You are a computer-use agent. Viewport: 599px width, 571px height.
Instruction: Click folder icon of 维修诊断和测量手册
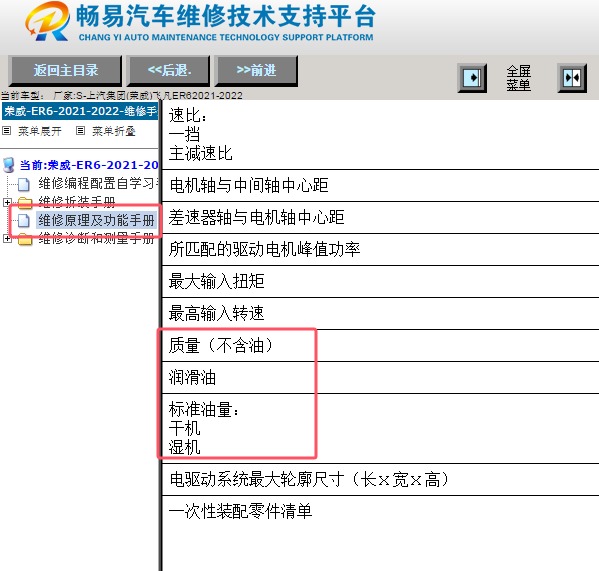[25, 239]
